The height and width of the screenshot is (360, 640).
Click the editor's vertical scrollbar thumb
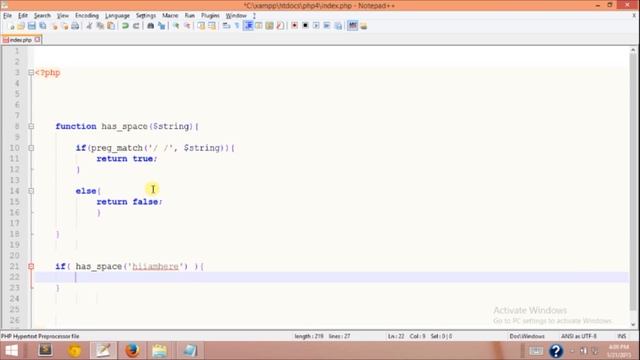pyautogui.click(x=633, y=182)
